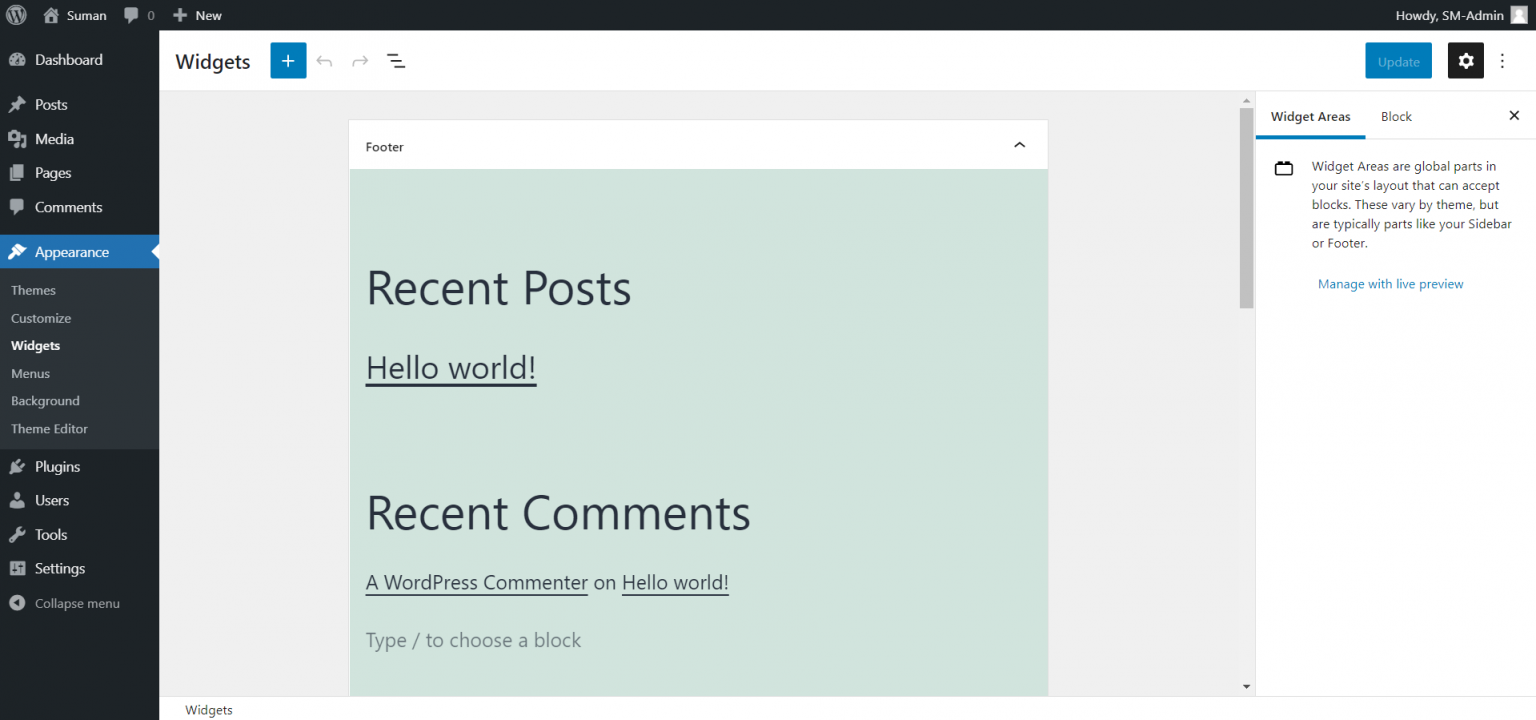Open Dashboard in the sidebar
This screenshot has width=1536, height=720.
click(x=79, y=60)
